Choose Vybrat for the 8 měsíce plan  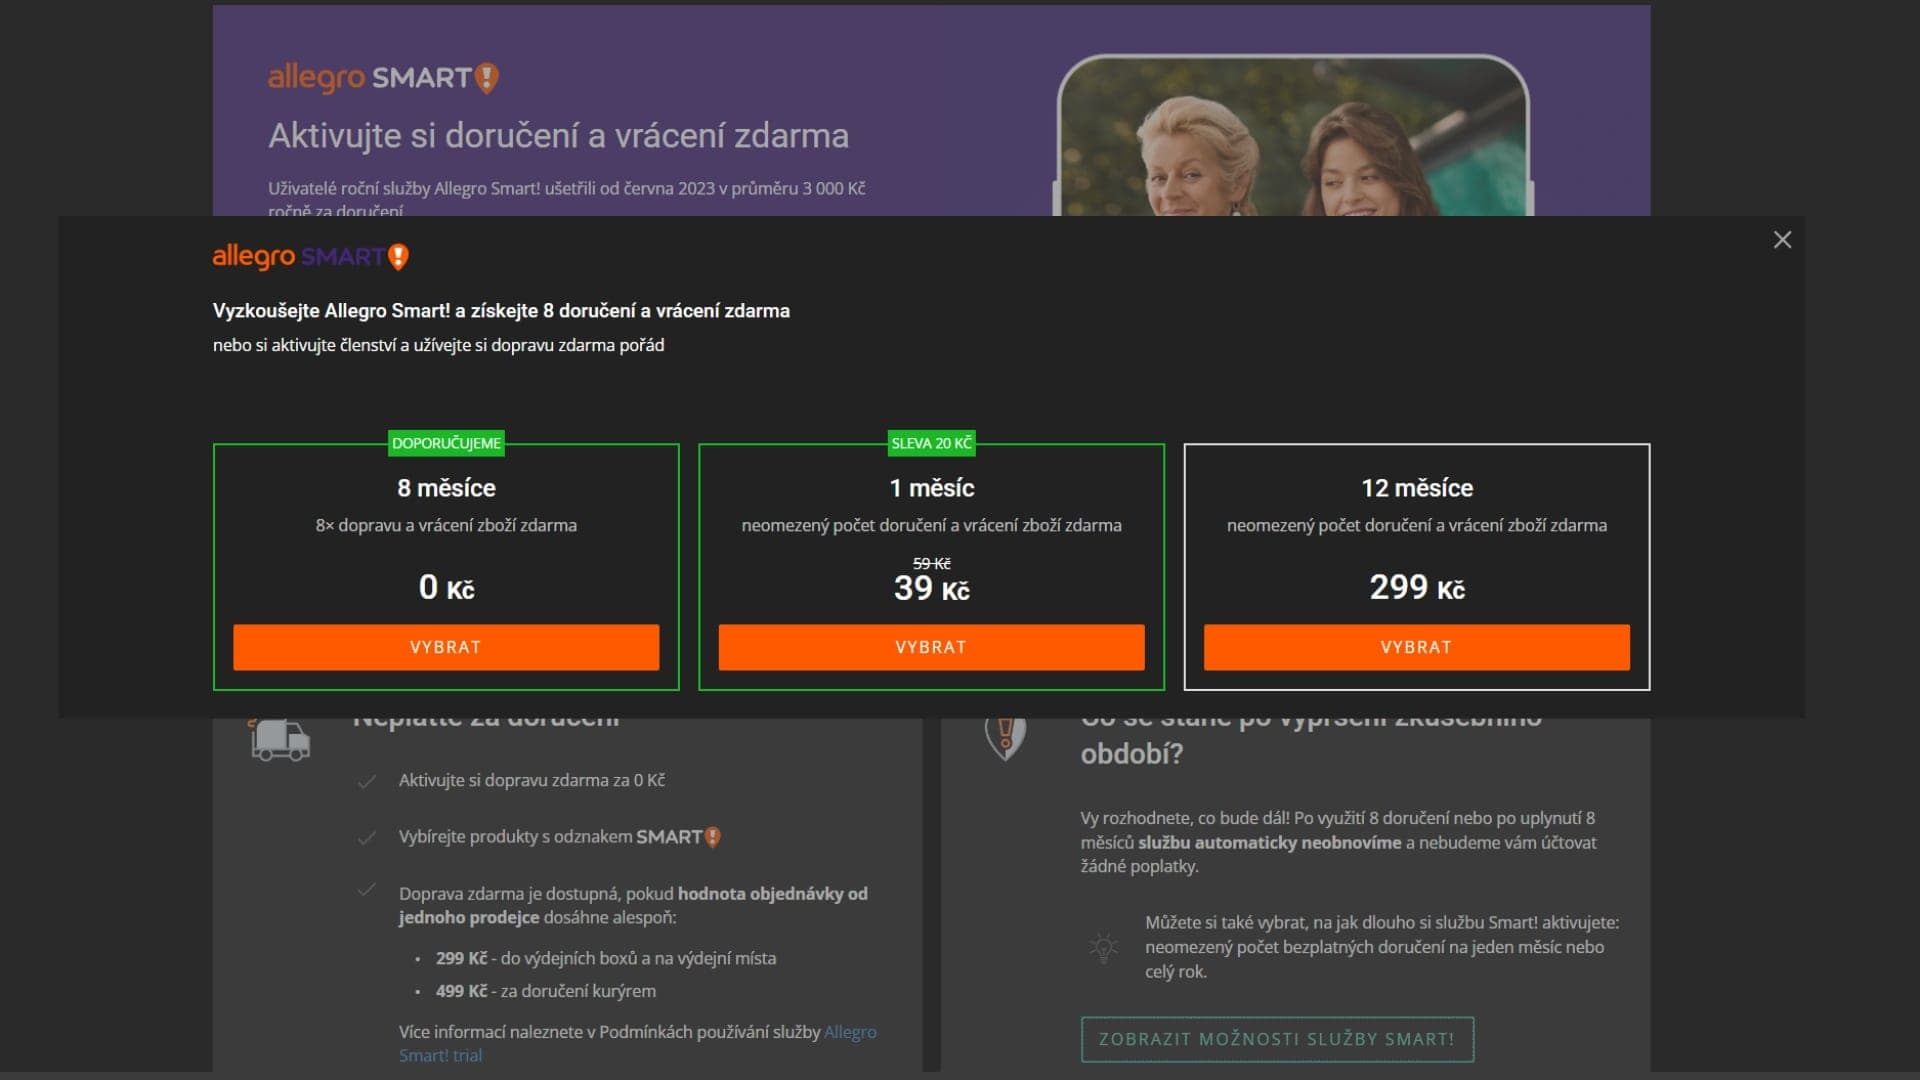[x=446, y=647]
